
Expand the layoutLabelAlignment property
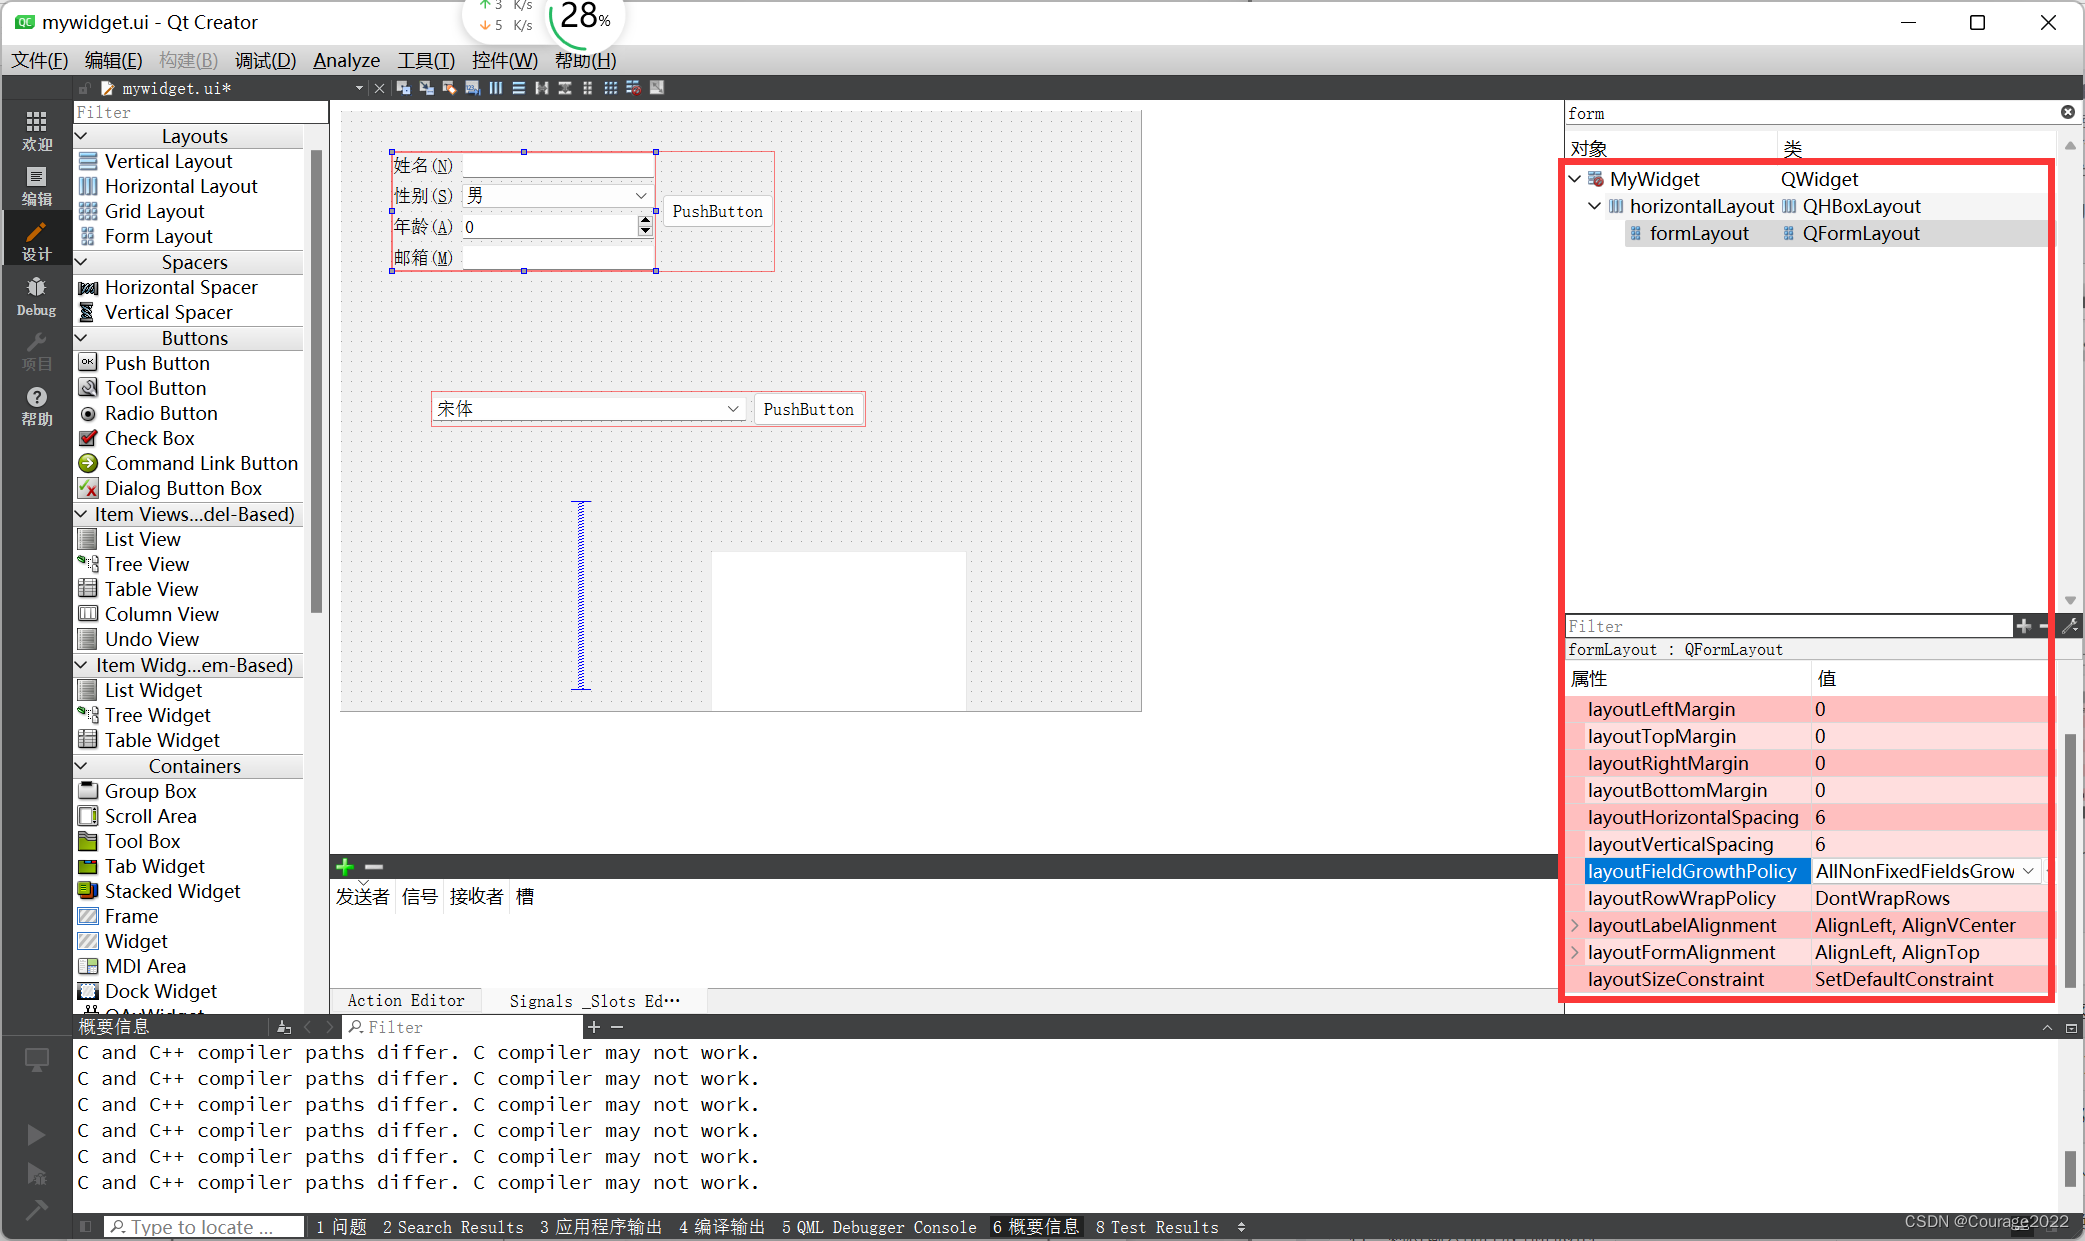point(1575,925)
